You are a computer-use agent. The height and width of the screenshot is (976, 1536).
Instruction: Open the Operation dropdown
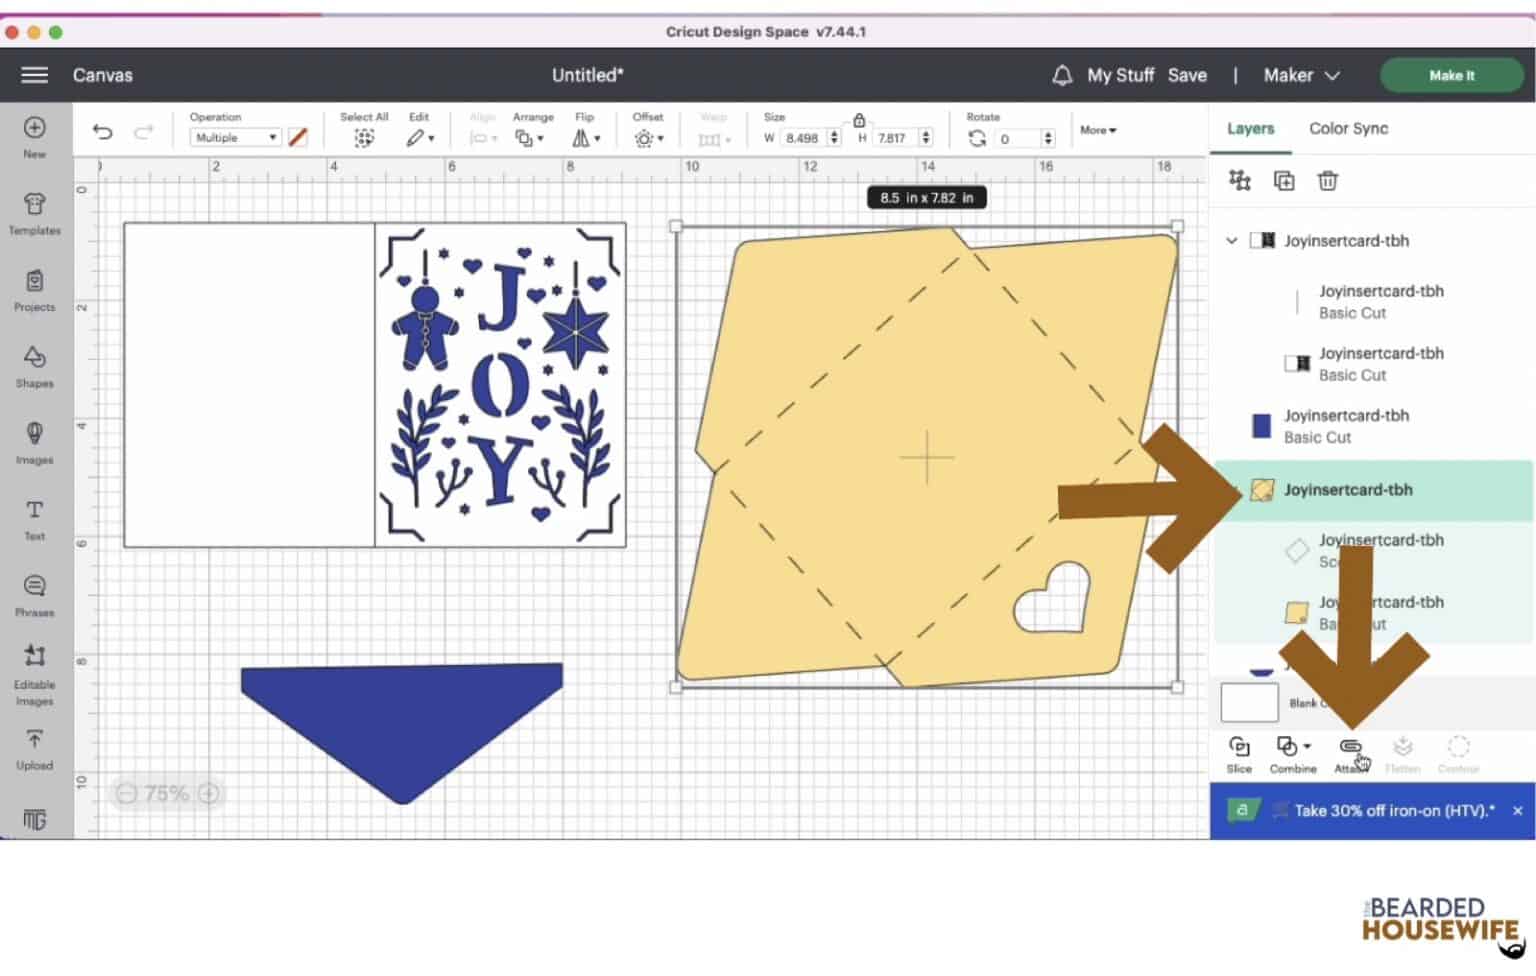point(234,138)
